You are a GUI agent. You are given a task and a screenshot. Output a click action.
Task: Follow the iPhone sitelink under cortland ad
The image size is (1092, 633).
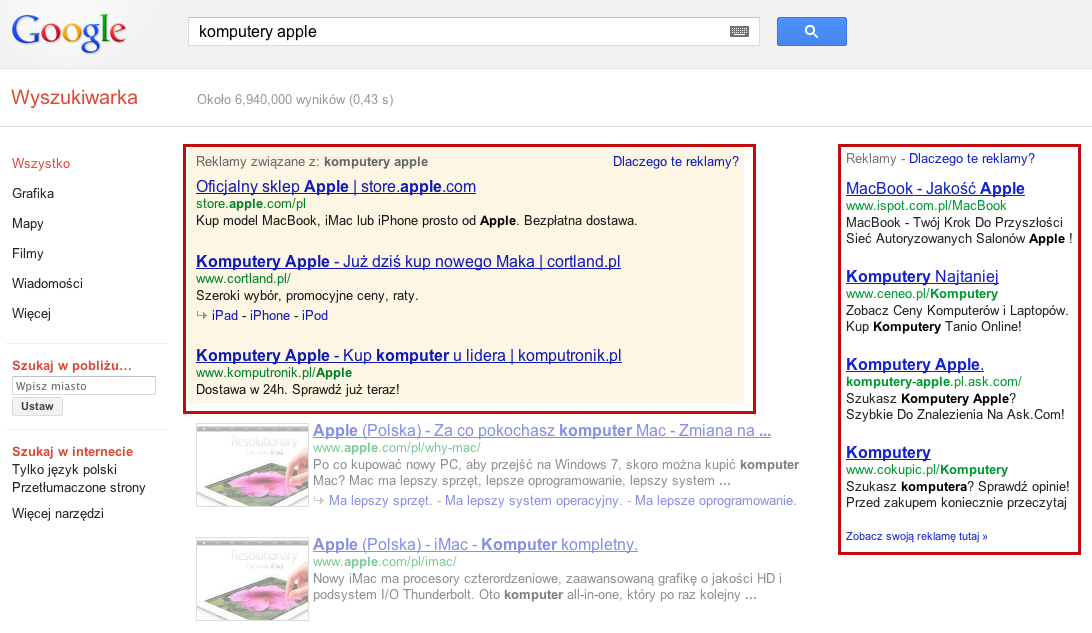pos(270,315)
